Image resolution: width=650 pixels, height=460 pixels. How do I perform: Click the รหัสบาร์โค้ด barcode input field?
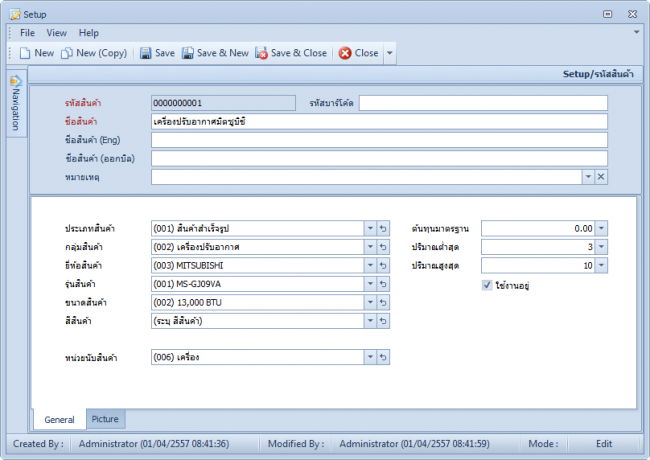[x=483, y=103]
